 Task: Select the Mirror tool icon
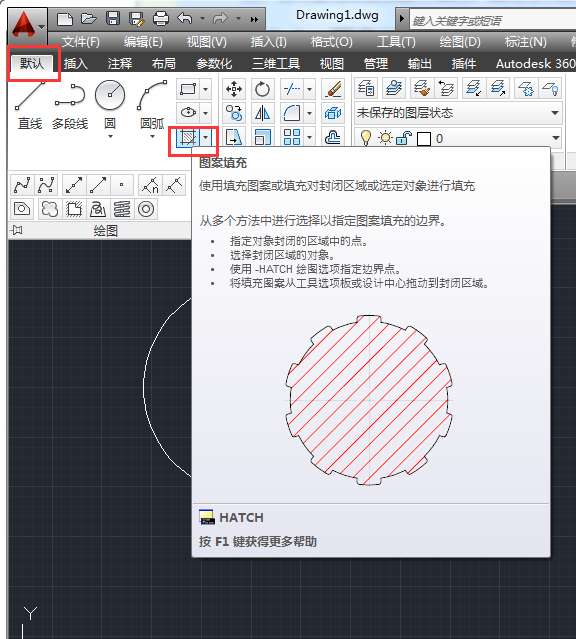click(x=262, y=113)
